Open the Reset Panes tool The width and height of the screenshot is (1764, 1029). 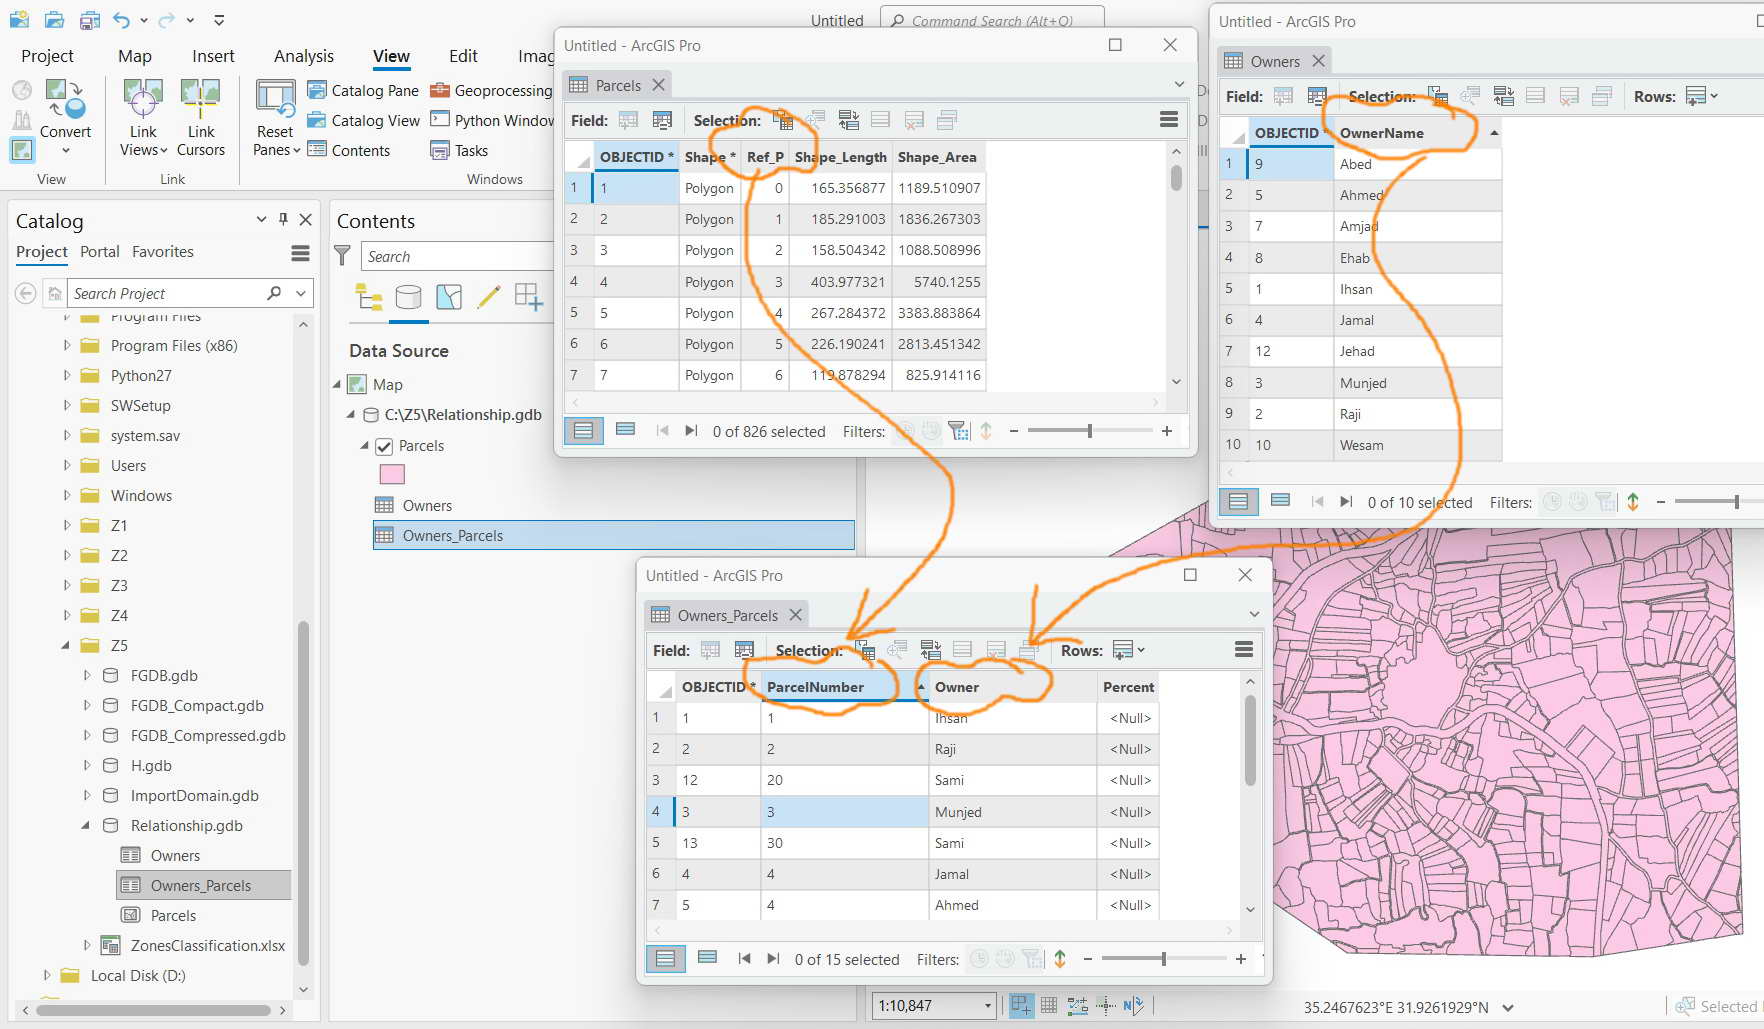click(x=274, y=112)
